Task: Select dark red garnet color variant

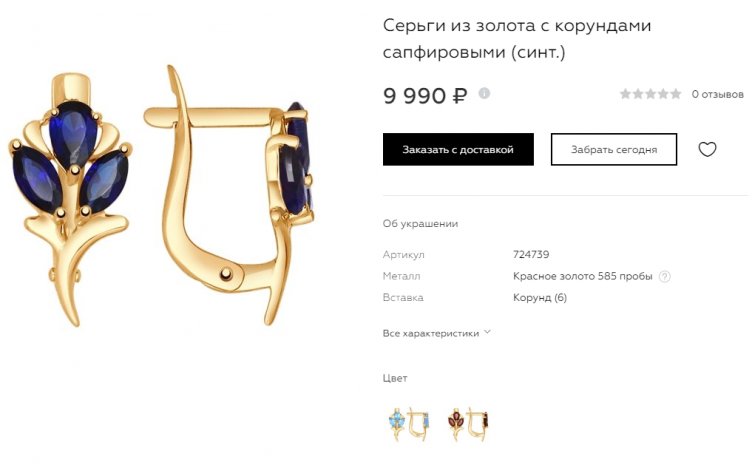Action: coord(468,424)
